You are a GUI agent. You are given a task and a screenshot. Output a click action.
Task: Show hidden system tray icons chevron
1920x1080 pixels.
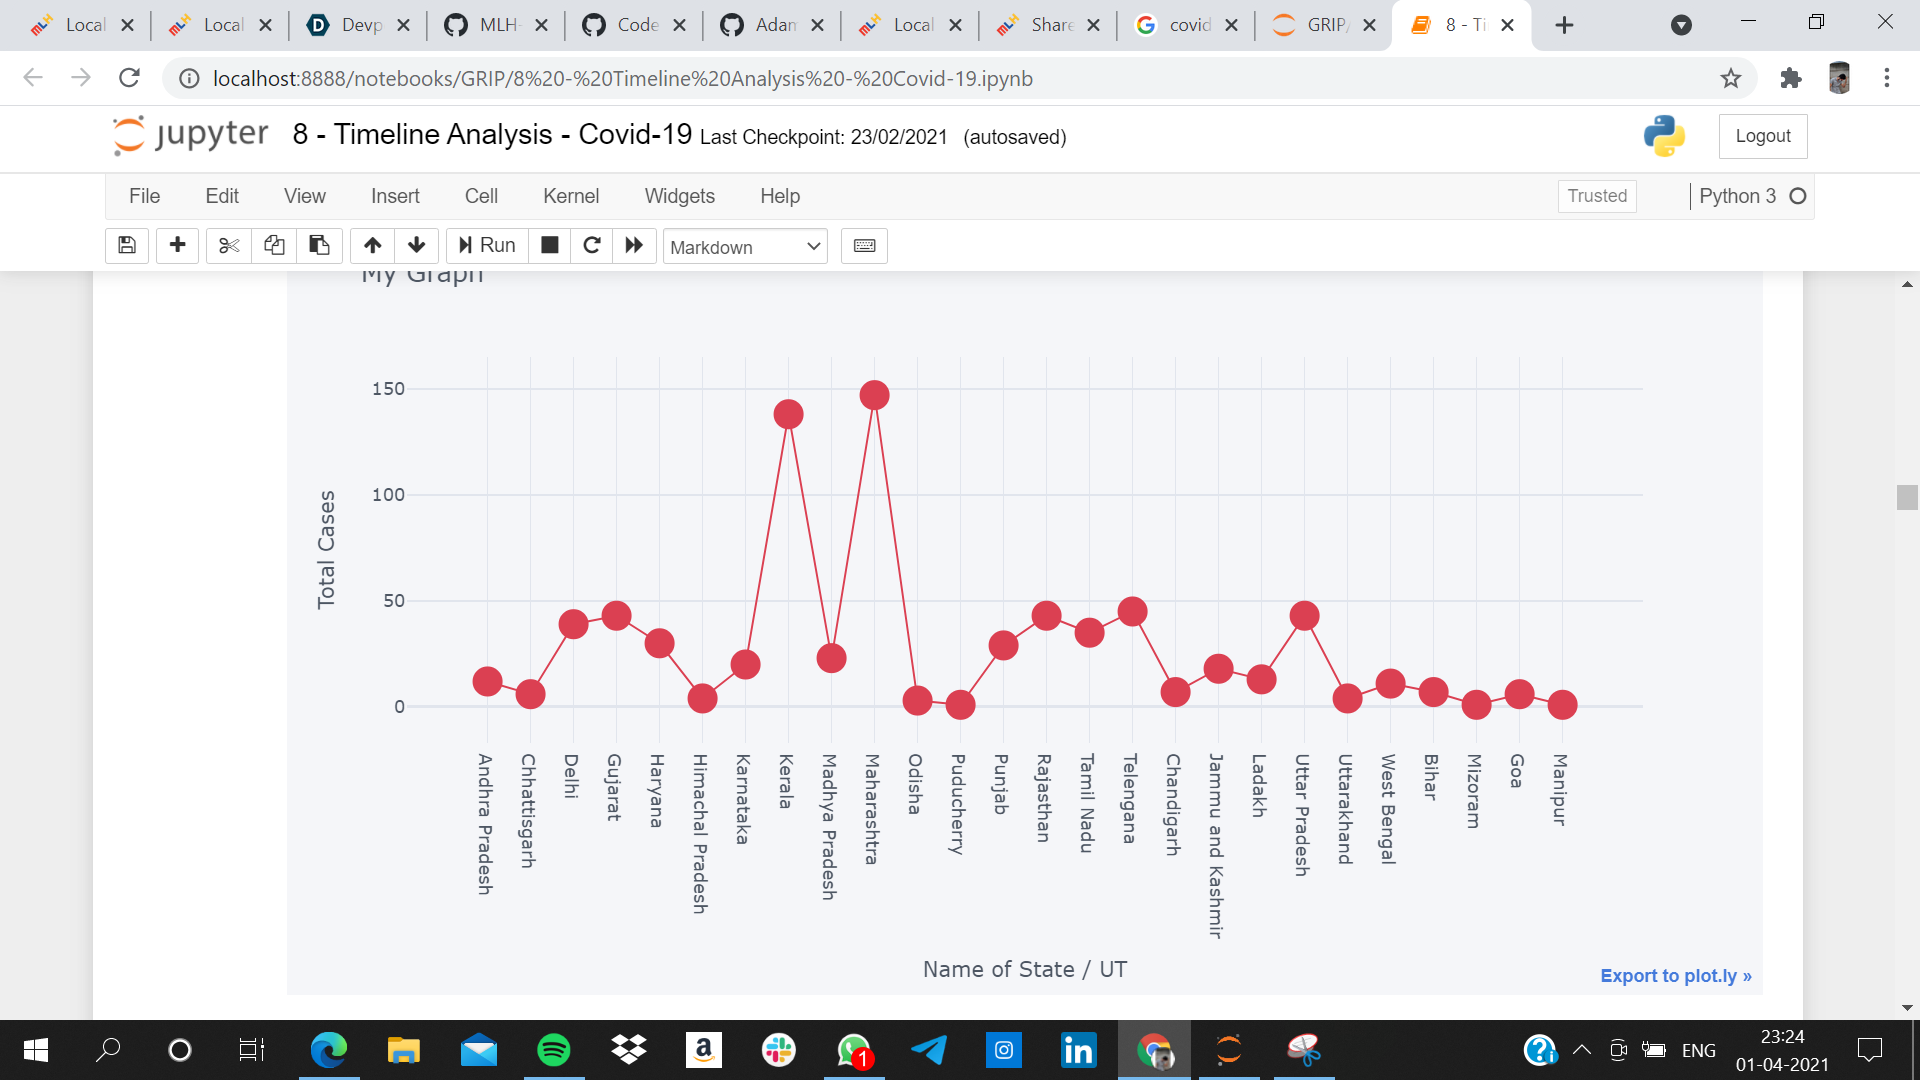1581,1050
